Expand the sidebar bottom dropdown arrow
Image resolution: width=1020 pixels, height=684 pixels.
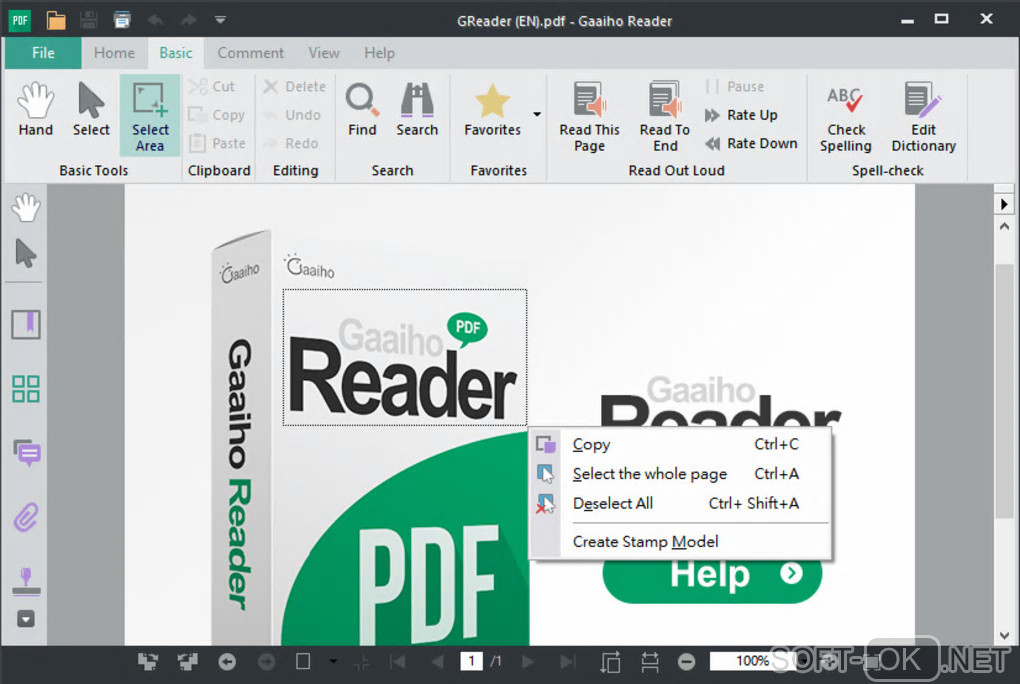pyautogui.click(x=26, y=619)
